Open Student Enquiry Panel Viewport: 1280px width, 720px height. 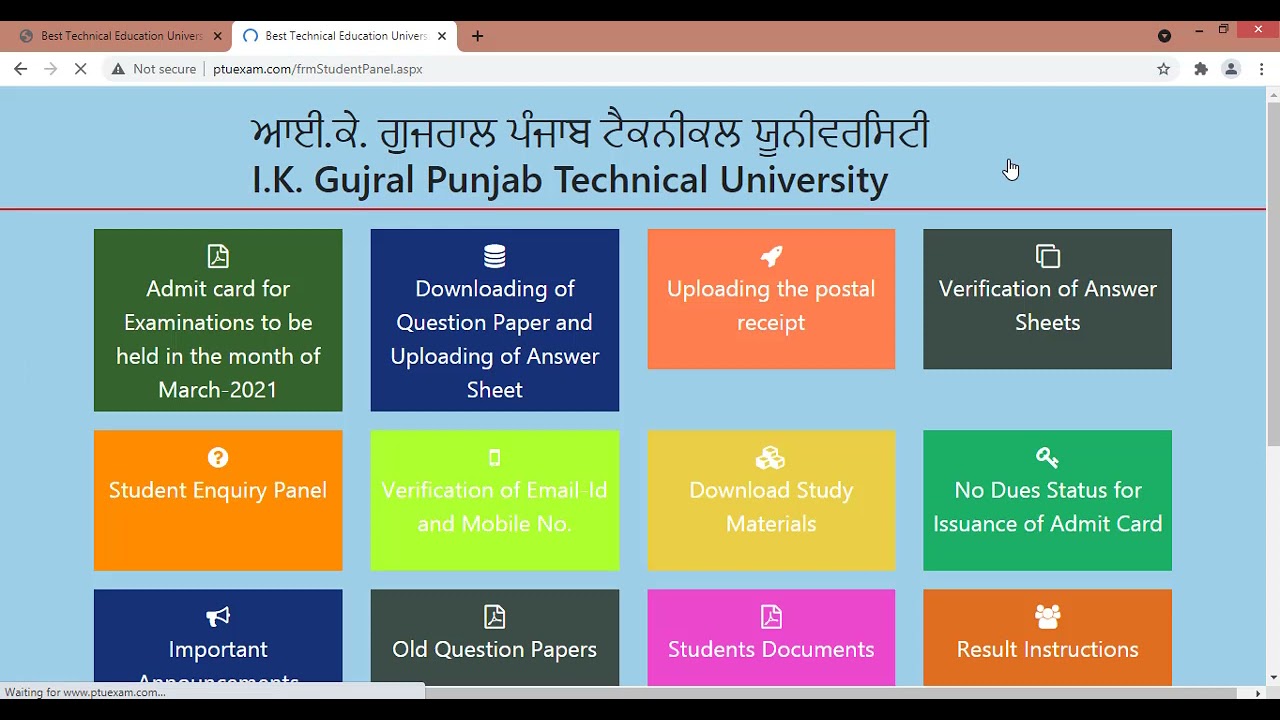tap(218, 500)
